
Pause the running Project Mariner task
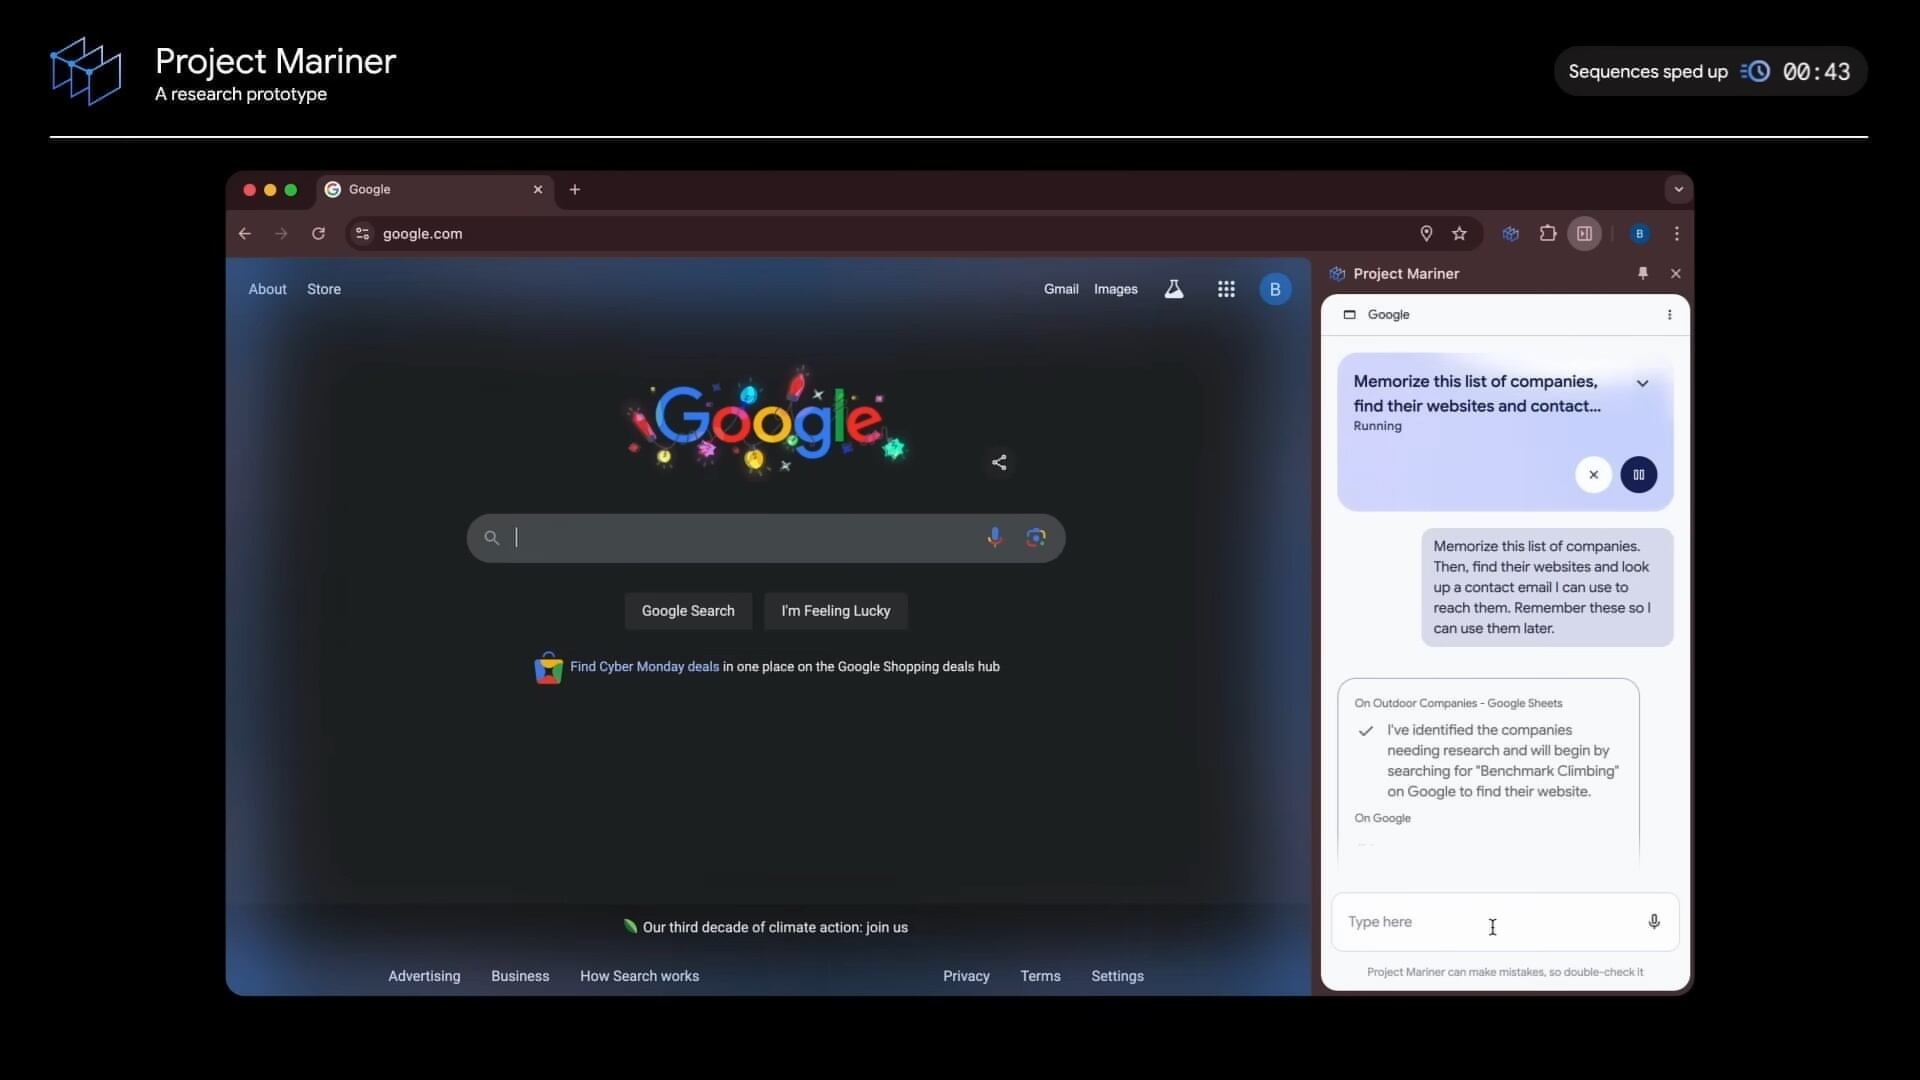[x=1637, y=474]
